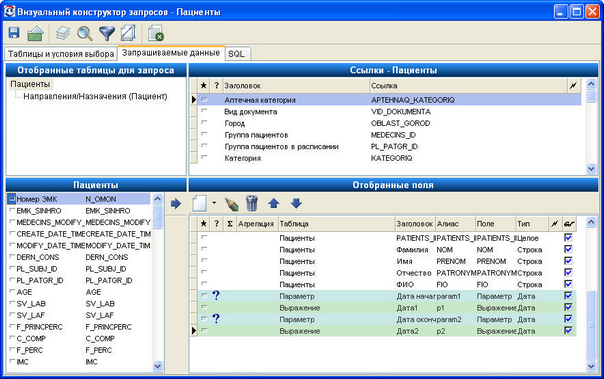The image size is (604, 379).
Task: Open the dropdown arrow beside new page icon
Action: tap(214, 203)
